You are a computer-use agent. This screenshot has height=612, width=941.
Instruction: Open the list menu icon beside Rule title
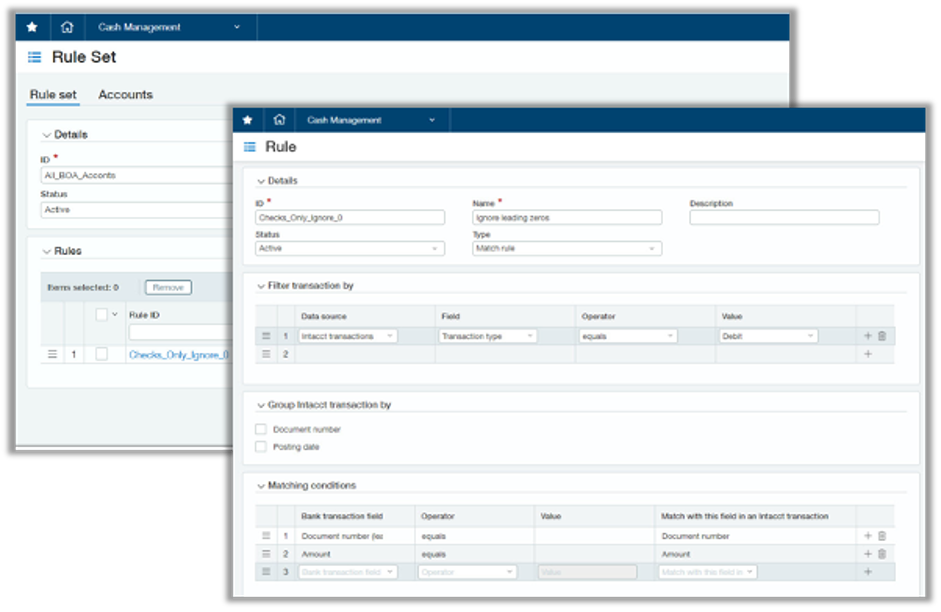click(x=250, y=147)
